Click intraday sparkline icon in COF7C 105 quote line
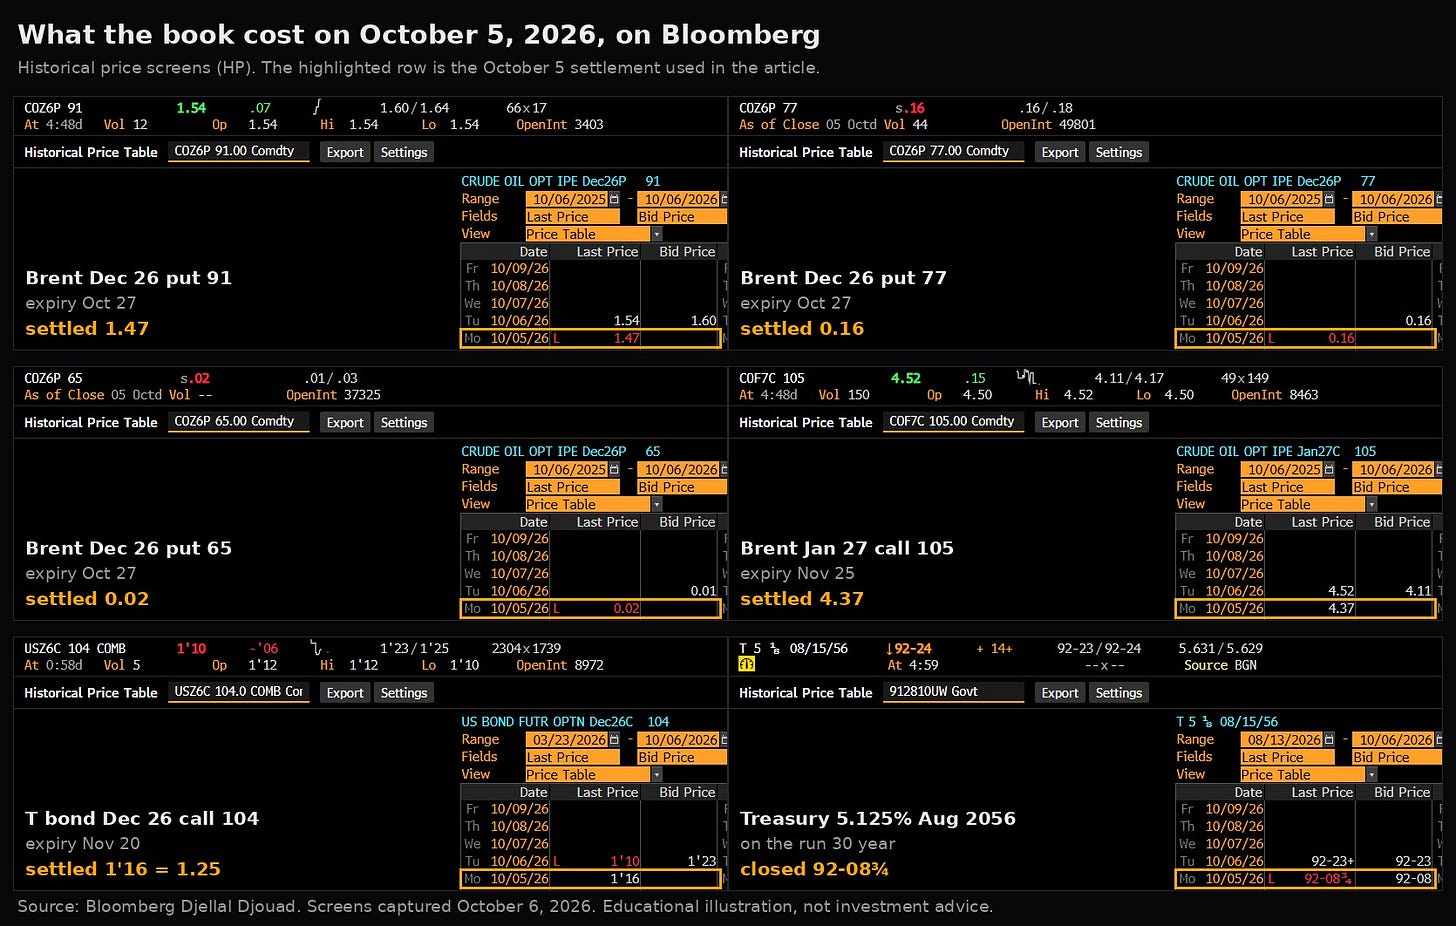Viewport: 1456px width, 926px height. click(x=1027, y=377)
